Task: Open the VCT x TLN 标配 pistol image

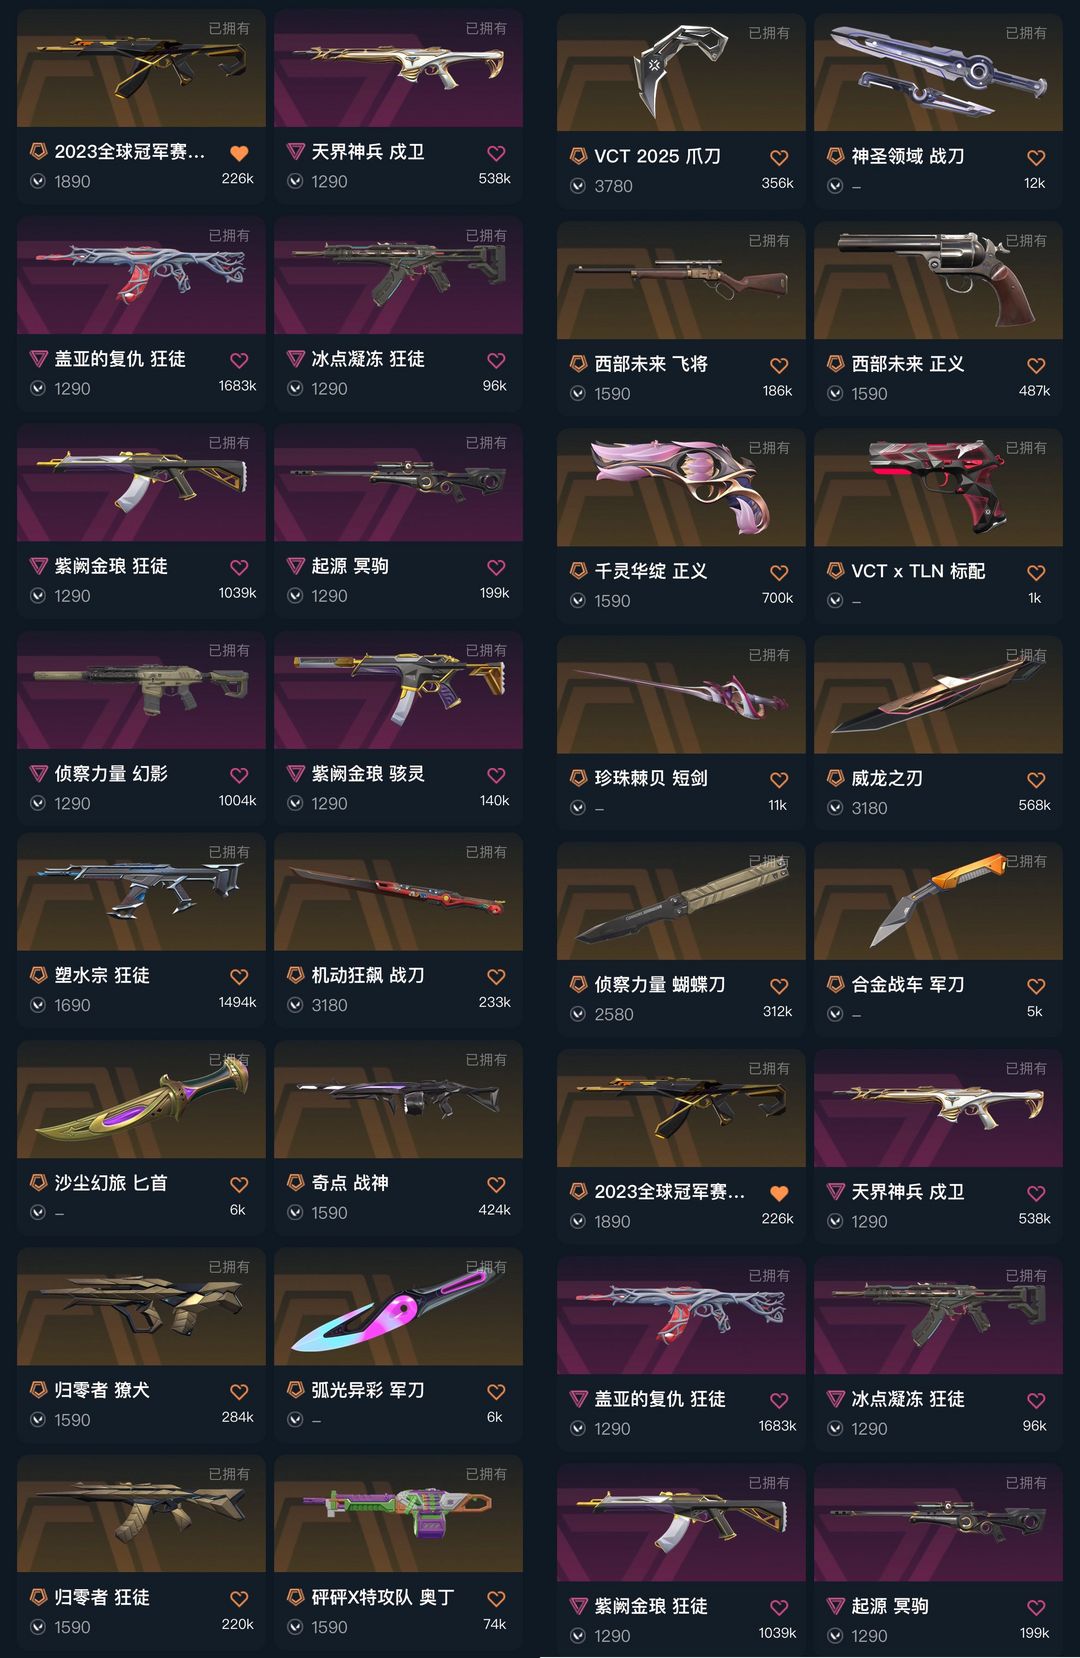Action: pos(938,488)
